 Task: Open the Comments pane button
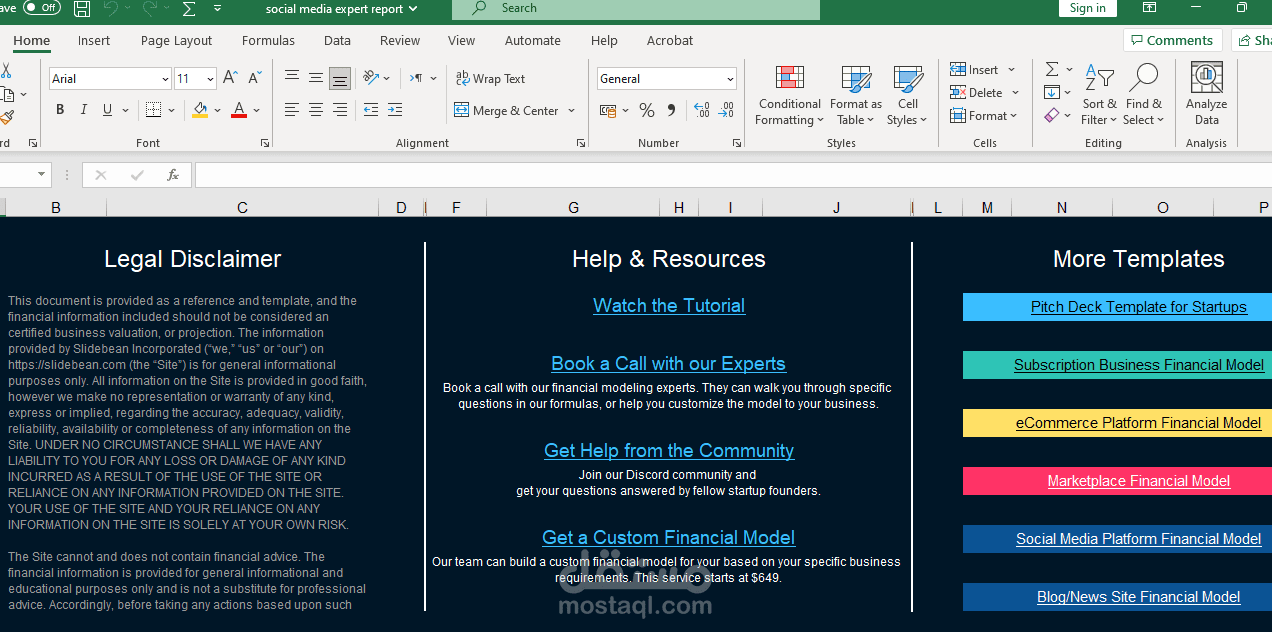(x=1173, y=40)
